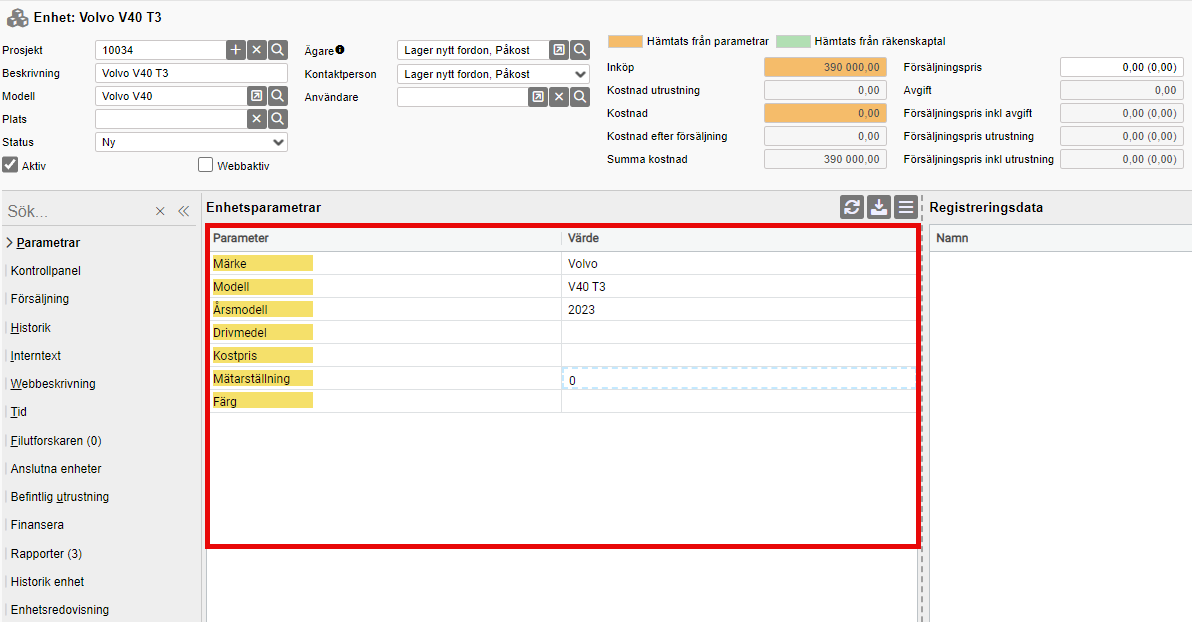The height and width of the screenshot is (622, 1192).
Task: Open the Status dropdown showing Ny
Action: [192, 142]
